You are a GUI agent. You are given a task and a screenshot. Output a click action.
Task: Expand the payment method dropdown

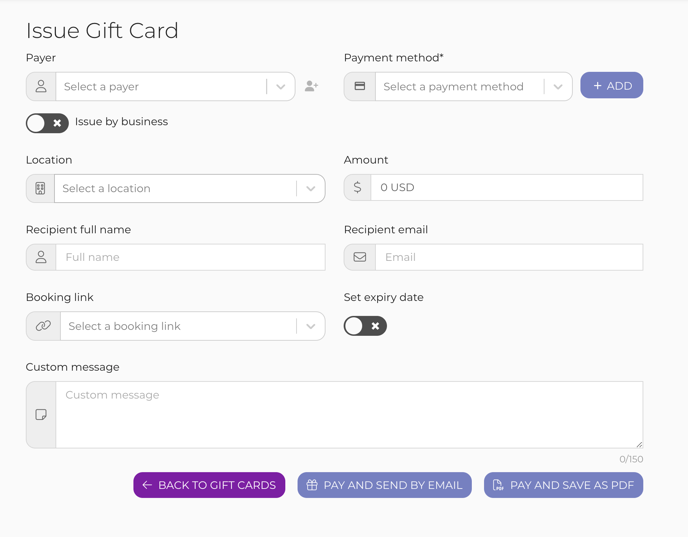[x=474, y=86]
